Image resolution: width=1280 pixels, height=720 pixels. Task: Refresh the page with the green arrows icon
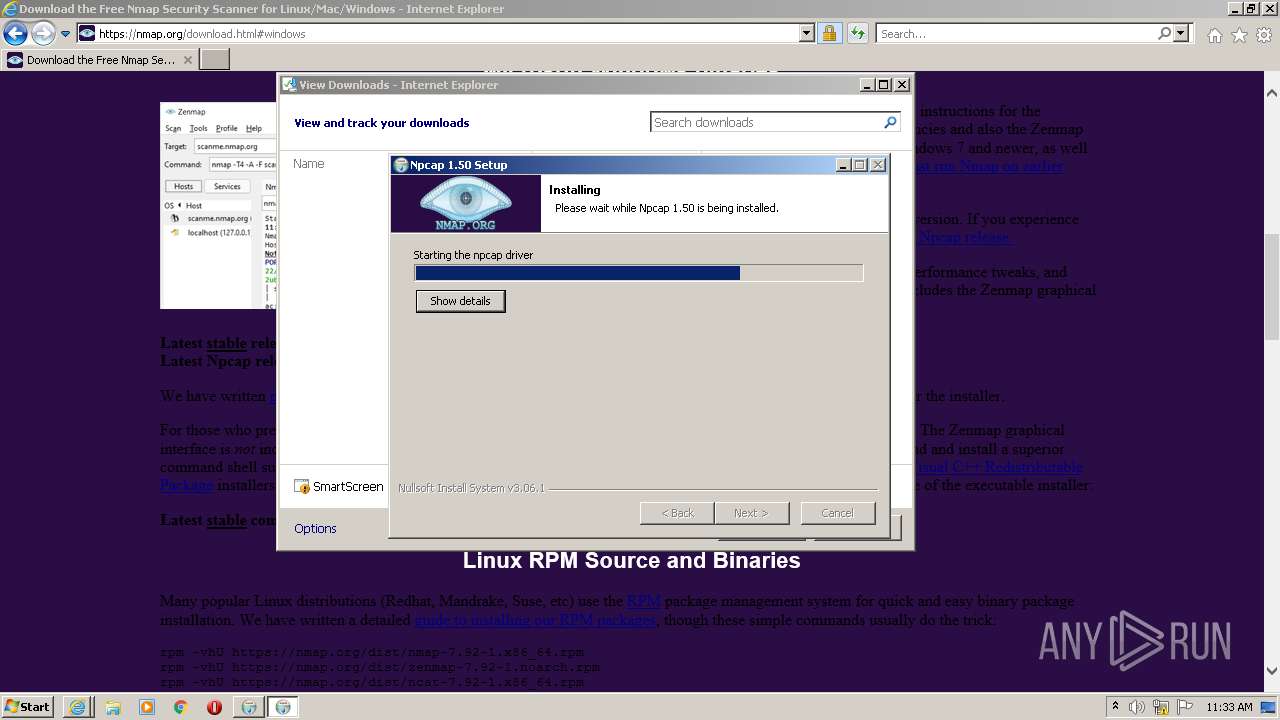click(x=857, y=33)
